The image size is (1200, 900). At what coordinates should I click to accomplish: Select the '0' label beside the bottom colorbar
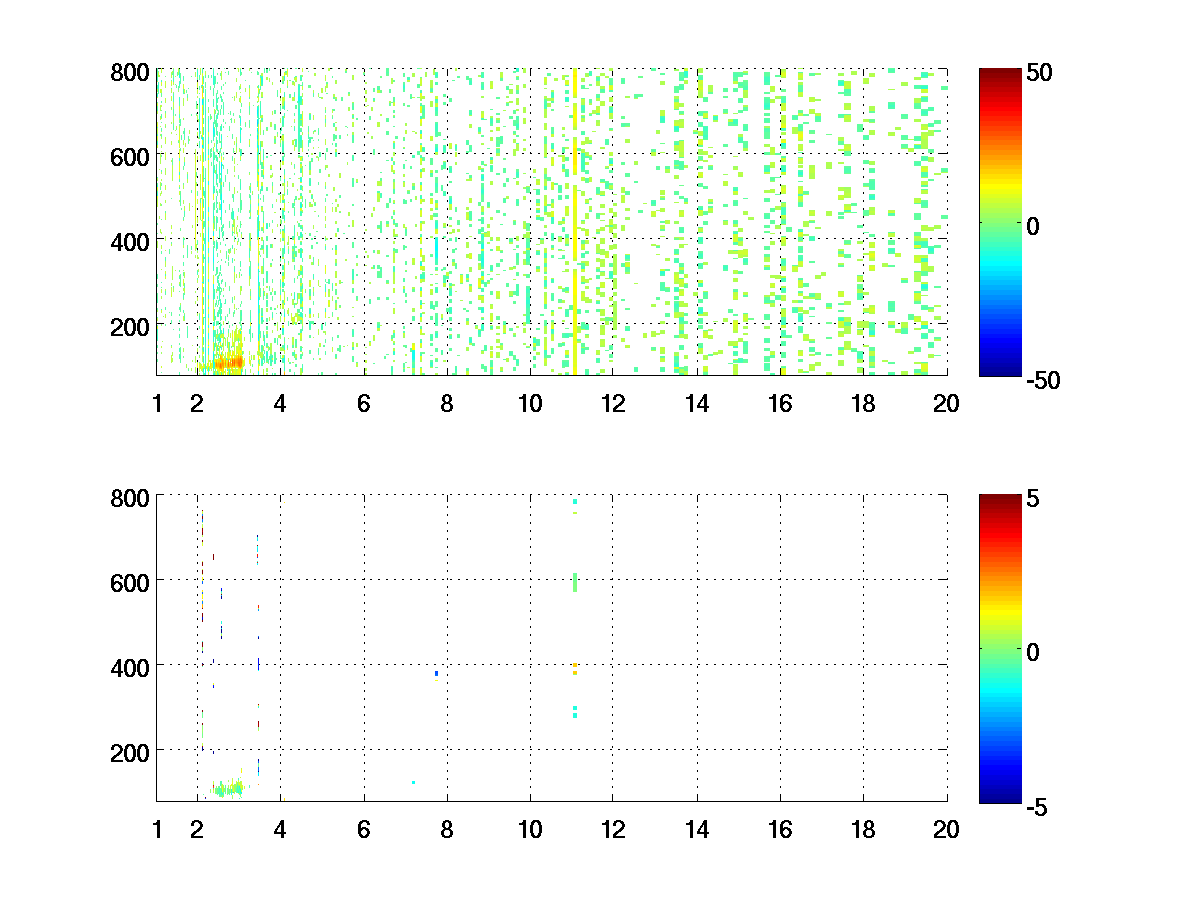pos(1033,652)
